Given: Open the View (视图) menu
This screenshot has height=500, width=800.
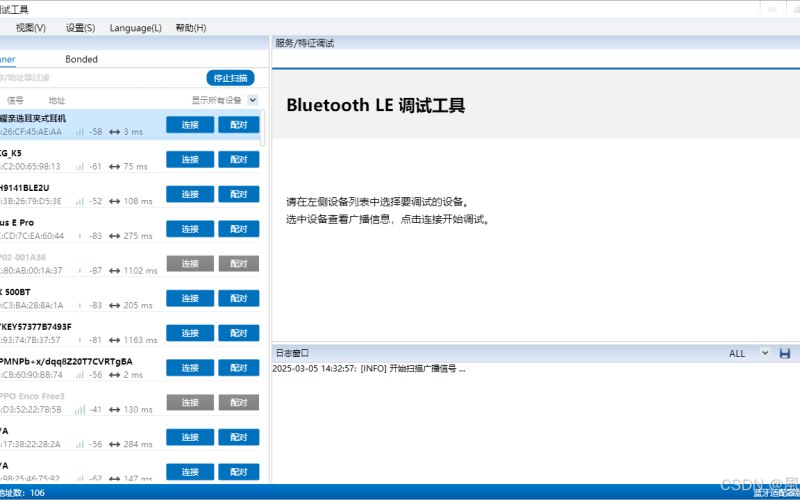Looking at the screenshot, I should pyautogui.click(x=31, y=28).
